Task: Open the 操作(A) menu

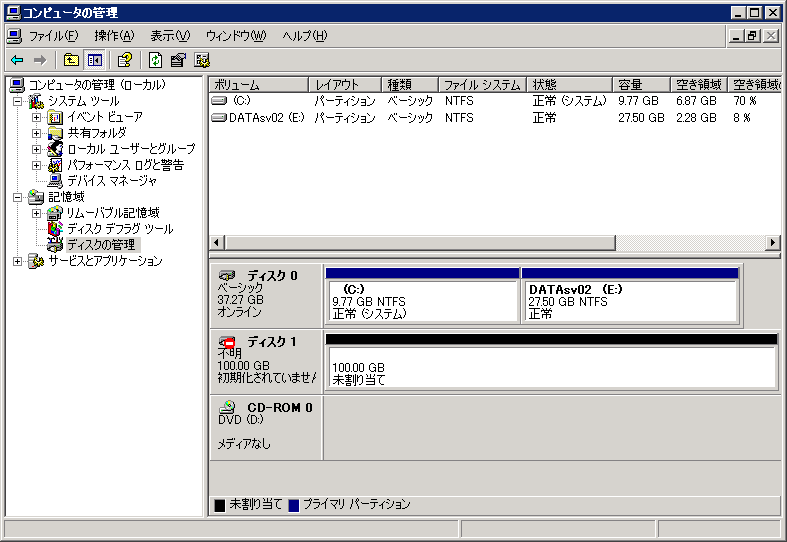Action: pyautogui.click(x=113, y=36)
